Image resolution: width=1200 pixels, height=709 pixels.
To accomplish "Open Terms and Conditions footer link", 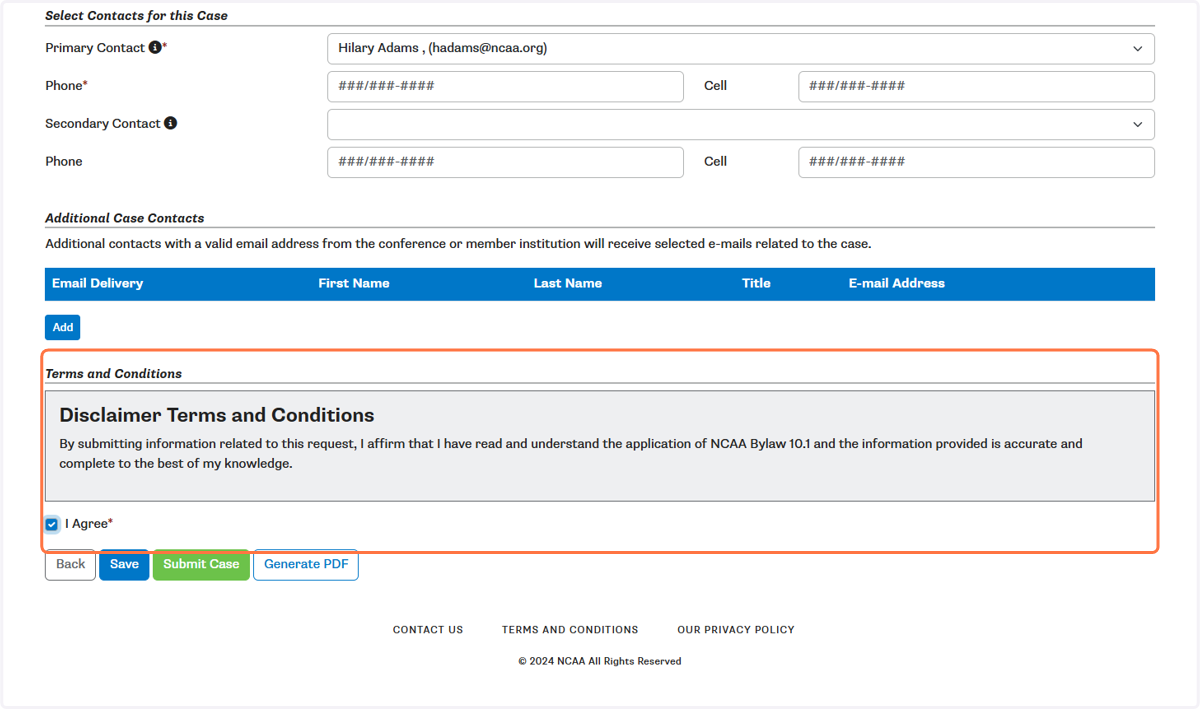I will (x=570, y=630).
